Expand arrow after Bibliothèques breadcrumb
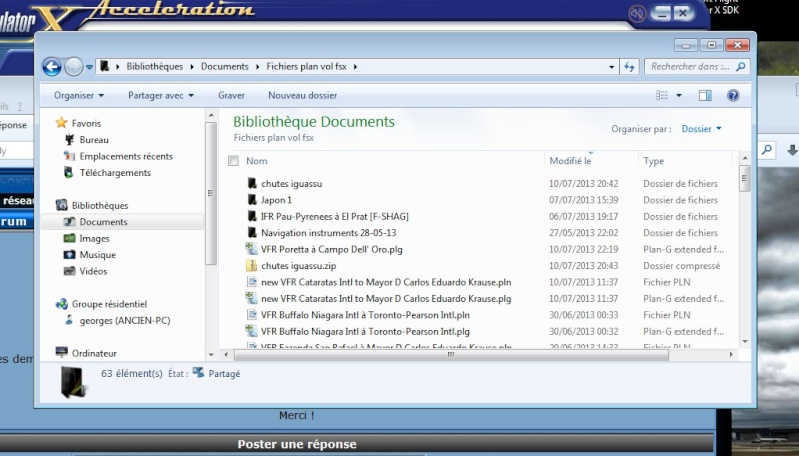799x456 pixels. (193, 67)
